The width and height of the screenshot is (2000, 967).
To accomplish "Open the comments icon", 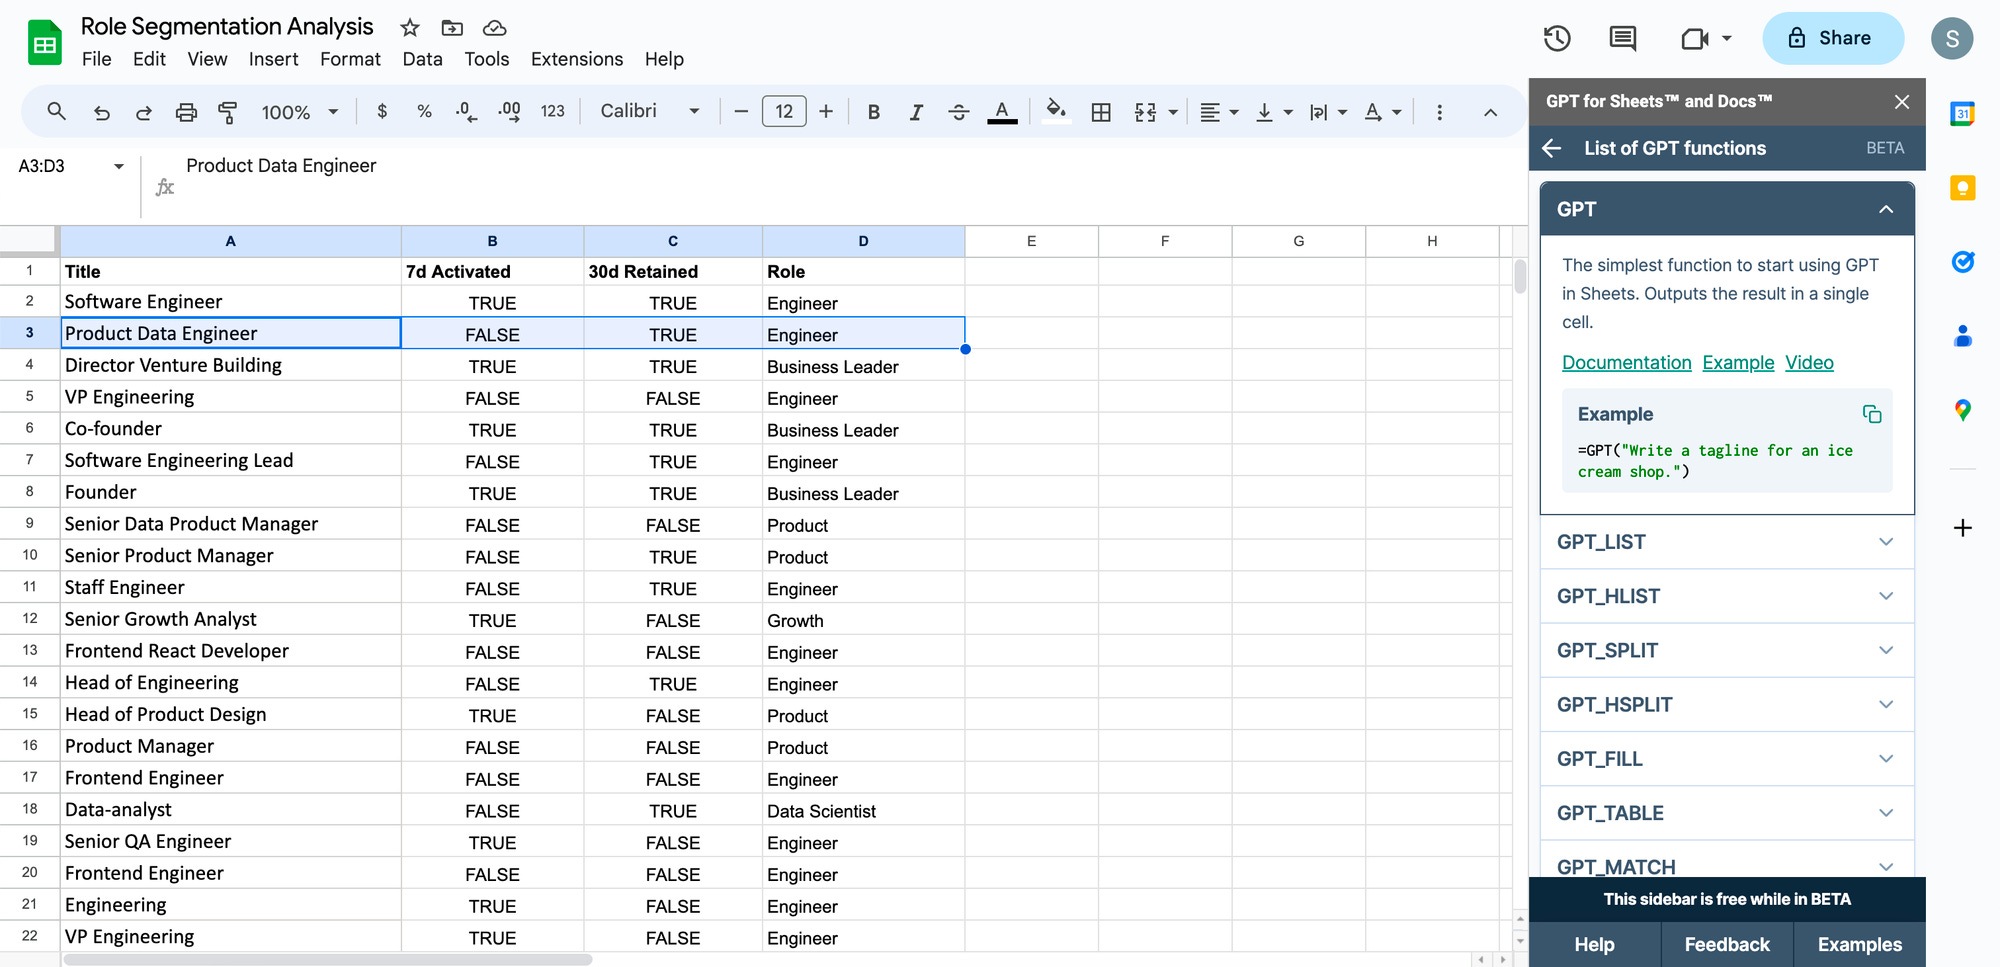I will [x=1622, y=38].
